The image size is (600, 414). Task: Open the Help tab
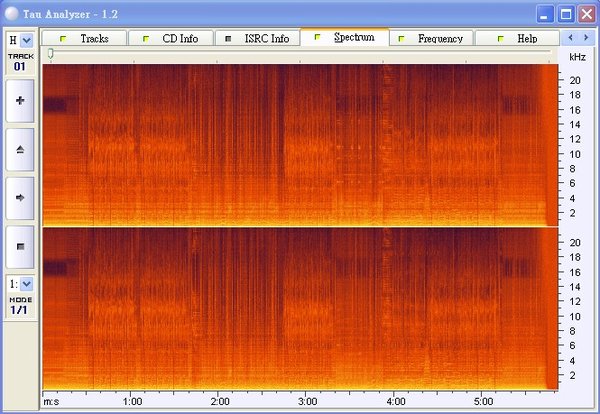coord(517,38)
